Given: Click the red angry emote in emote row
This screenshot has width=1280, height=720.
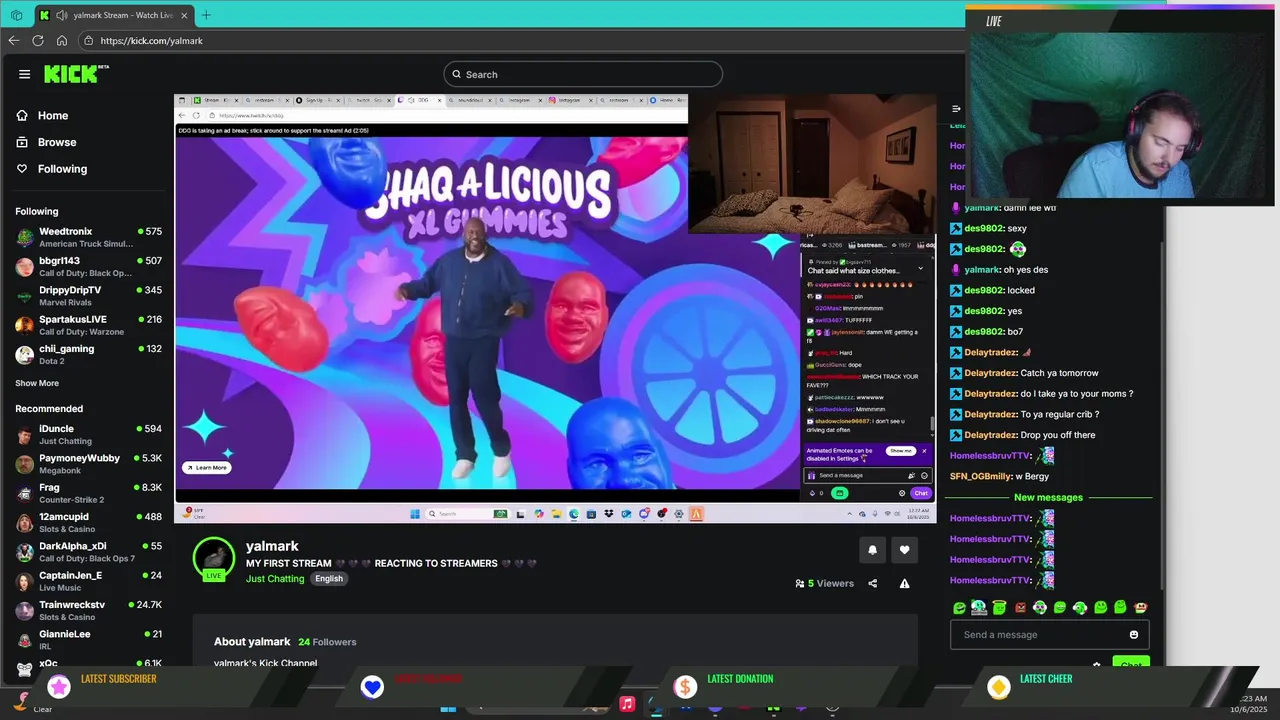Looking at the screenshot, I should [1020, 607].
